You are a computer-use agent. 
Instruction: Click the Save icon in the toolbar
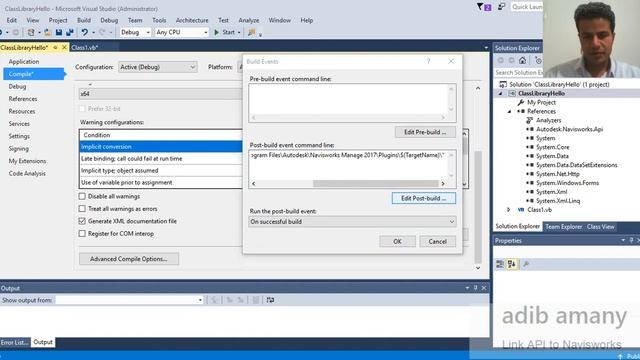click(59, 32)
